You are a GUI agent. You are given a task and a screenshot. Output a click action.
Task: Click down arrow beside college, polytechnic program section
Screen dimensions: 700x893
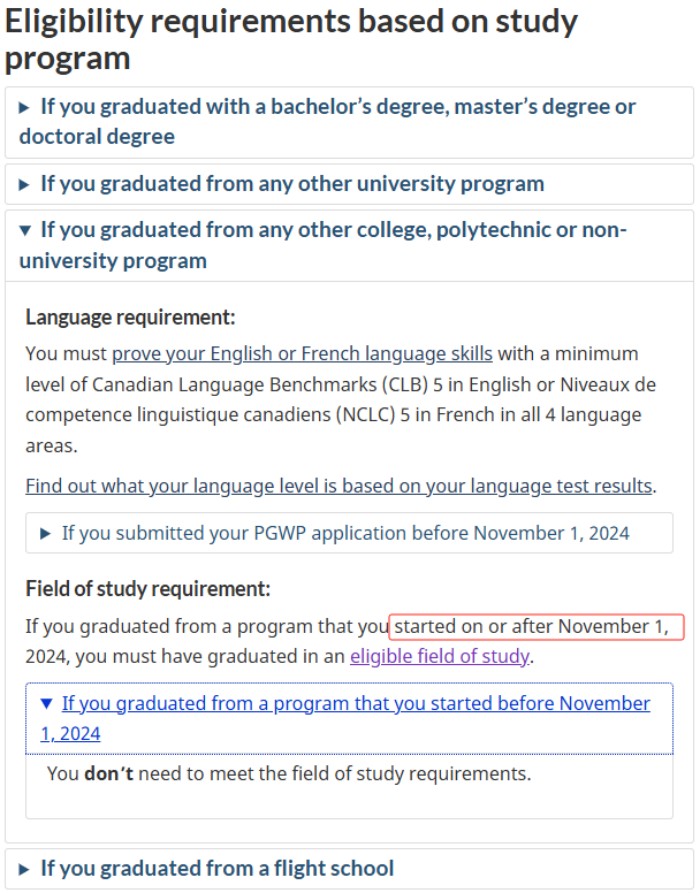coord(25,230)
